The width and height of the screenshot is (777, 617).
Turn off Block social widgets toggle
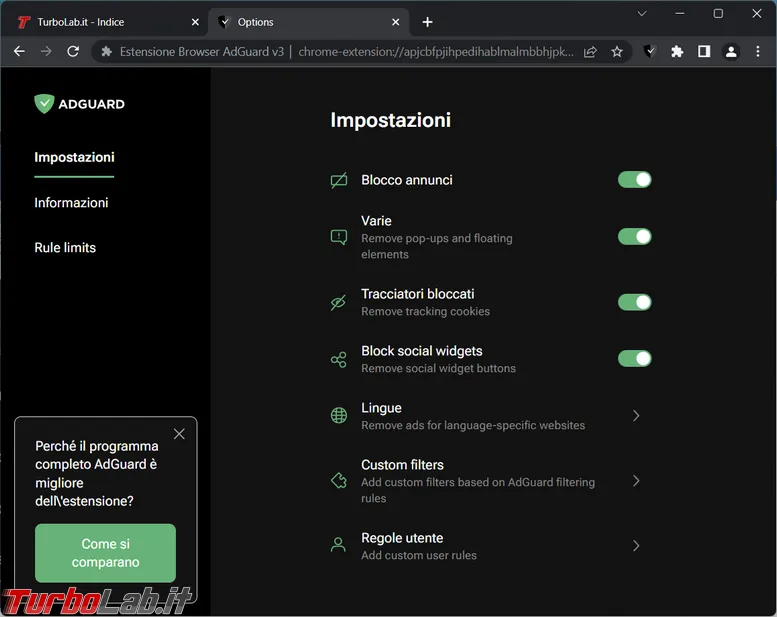634,358
